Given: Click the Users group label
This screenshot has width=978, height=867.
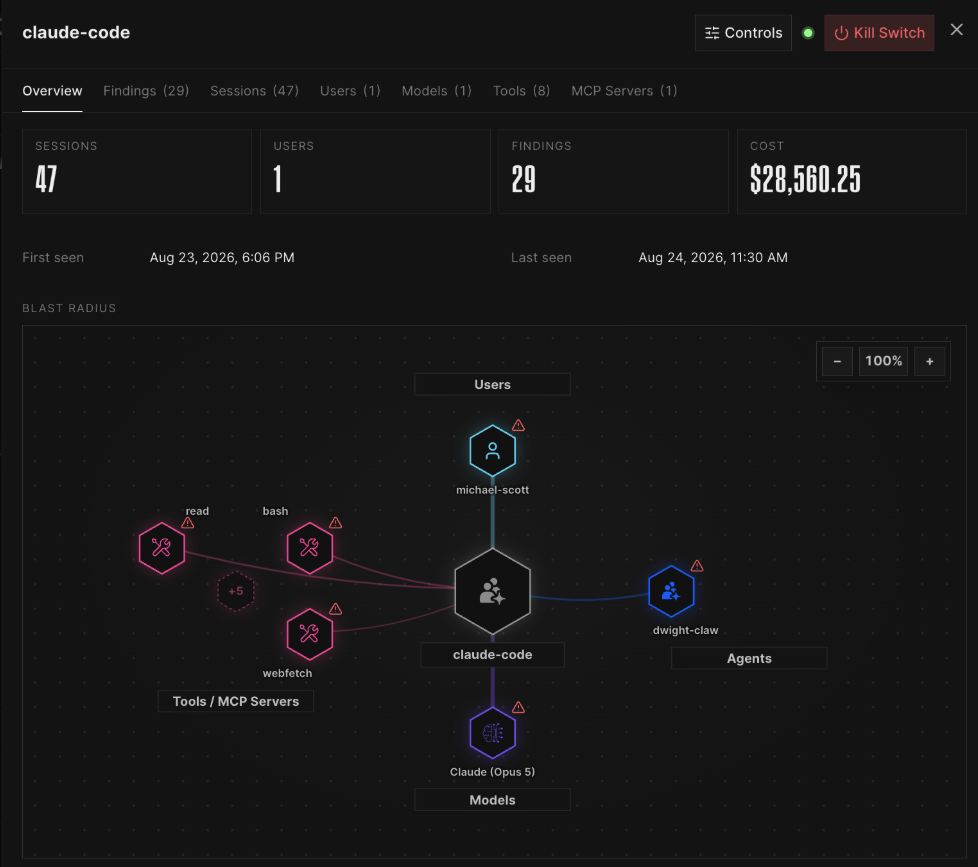Looking at the screenshot, I should (492, 384).
